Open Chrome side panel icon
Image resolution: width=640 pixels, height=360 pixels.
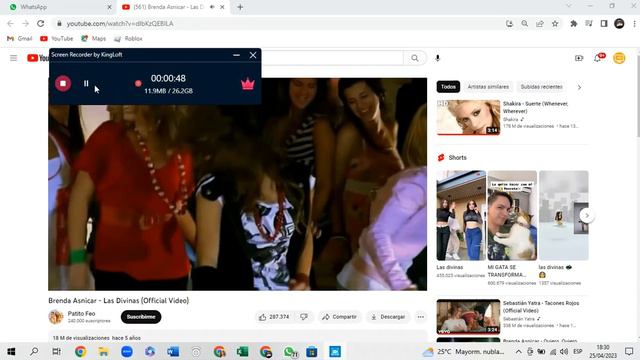[x=604, y=24]
